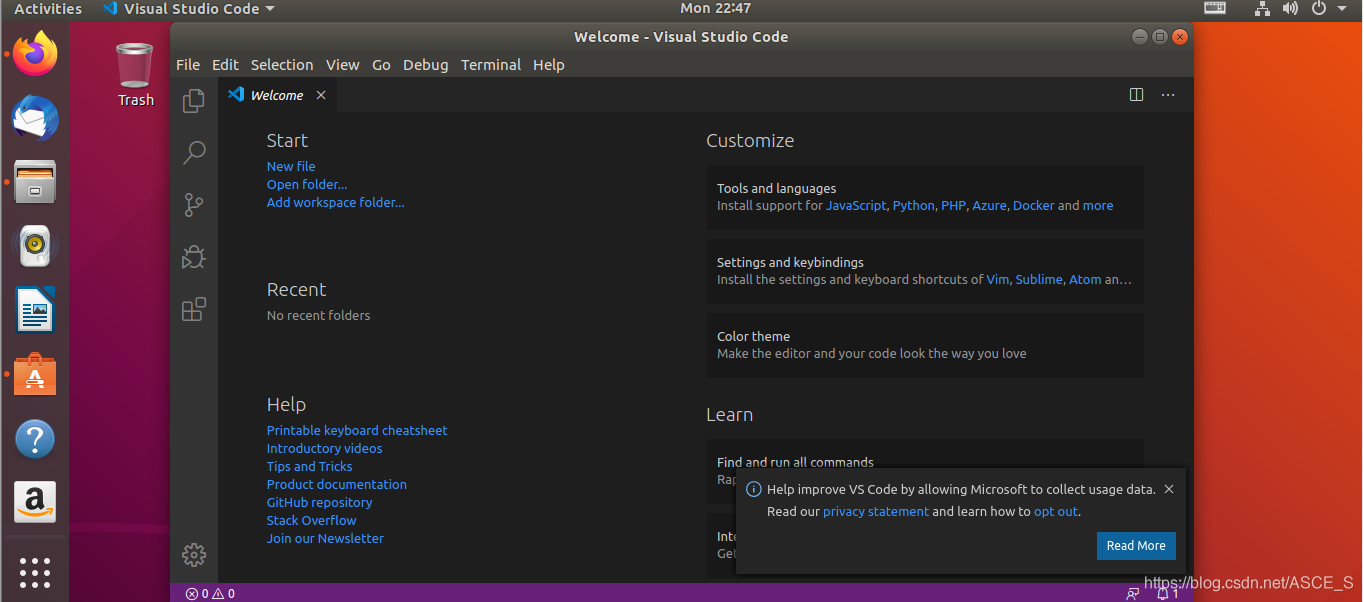Screen dimensions: 1364x602
Task: Click the Open folder... link
Action: click(307, 184)
